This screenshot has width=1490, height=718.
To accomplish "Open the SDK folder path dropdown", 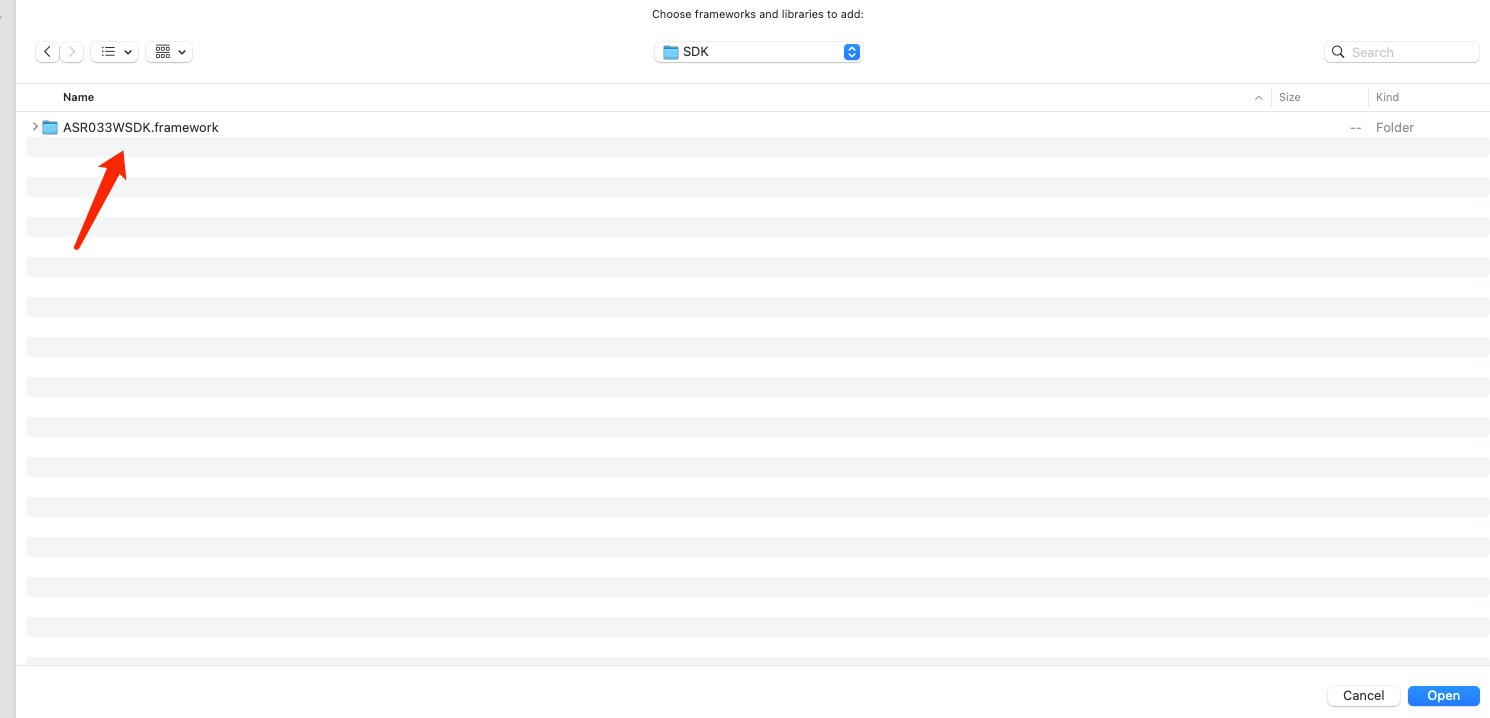I will click(757, 52).
